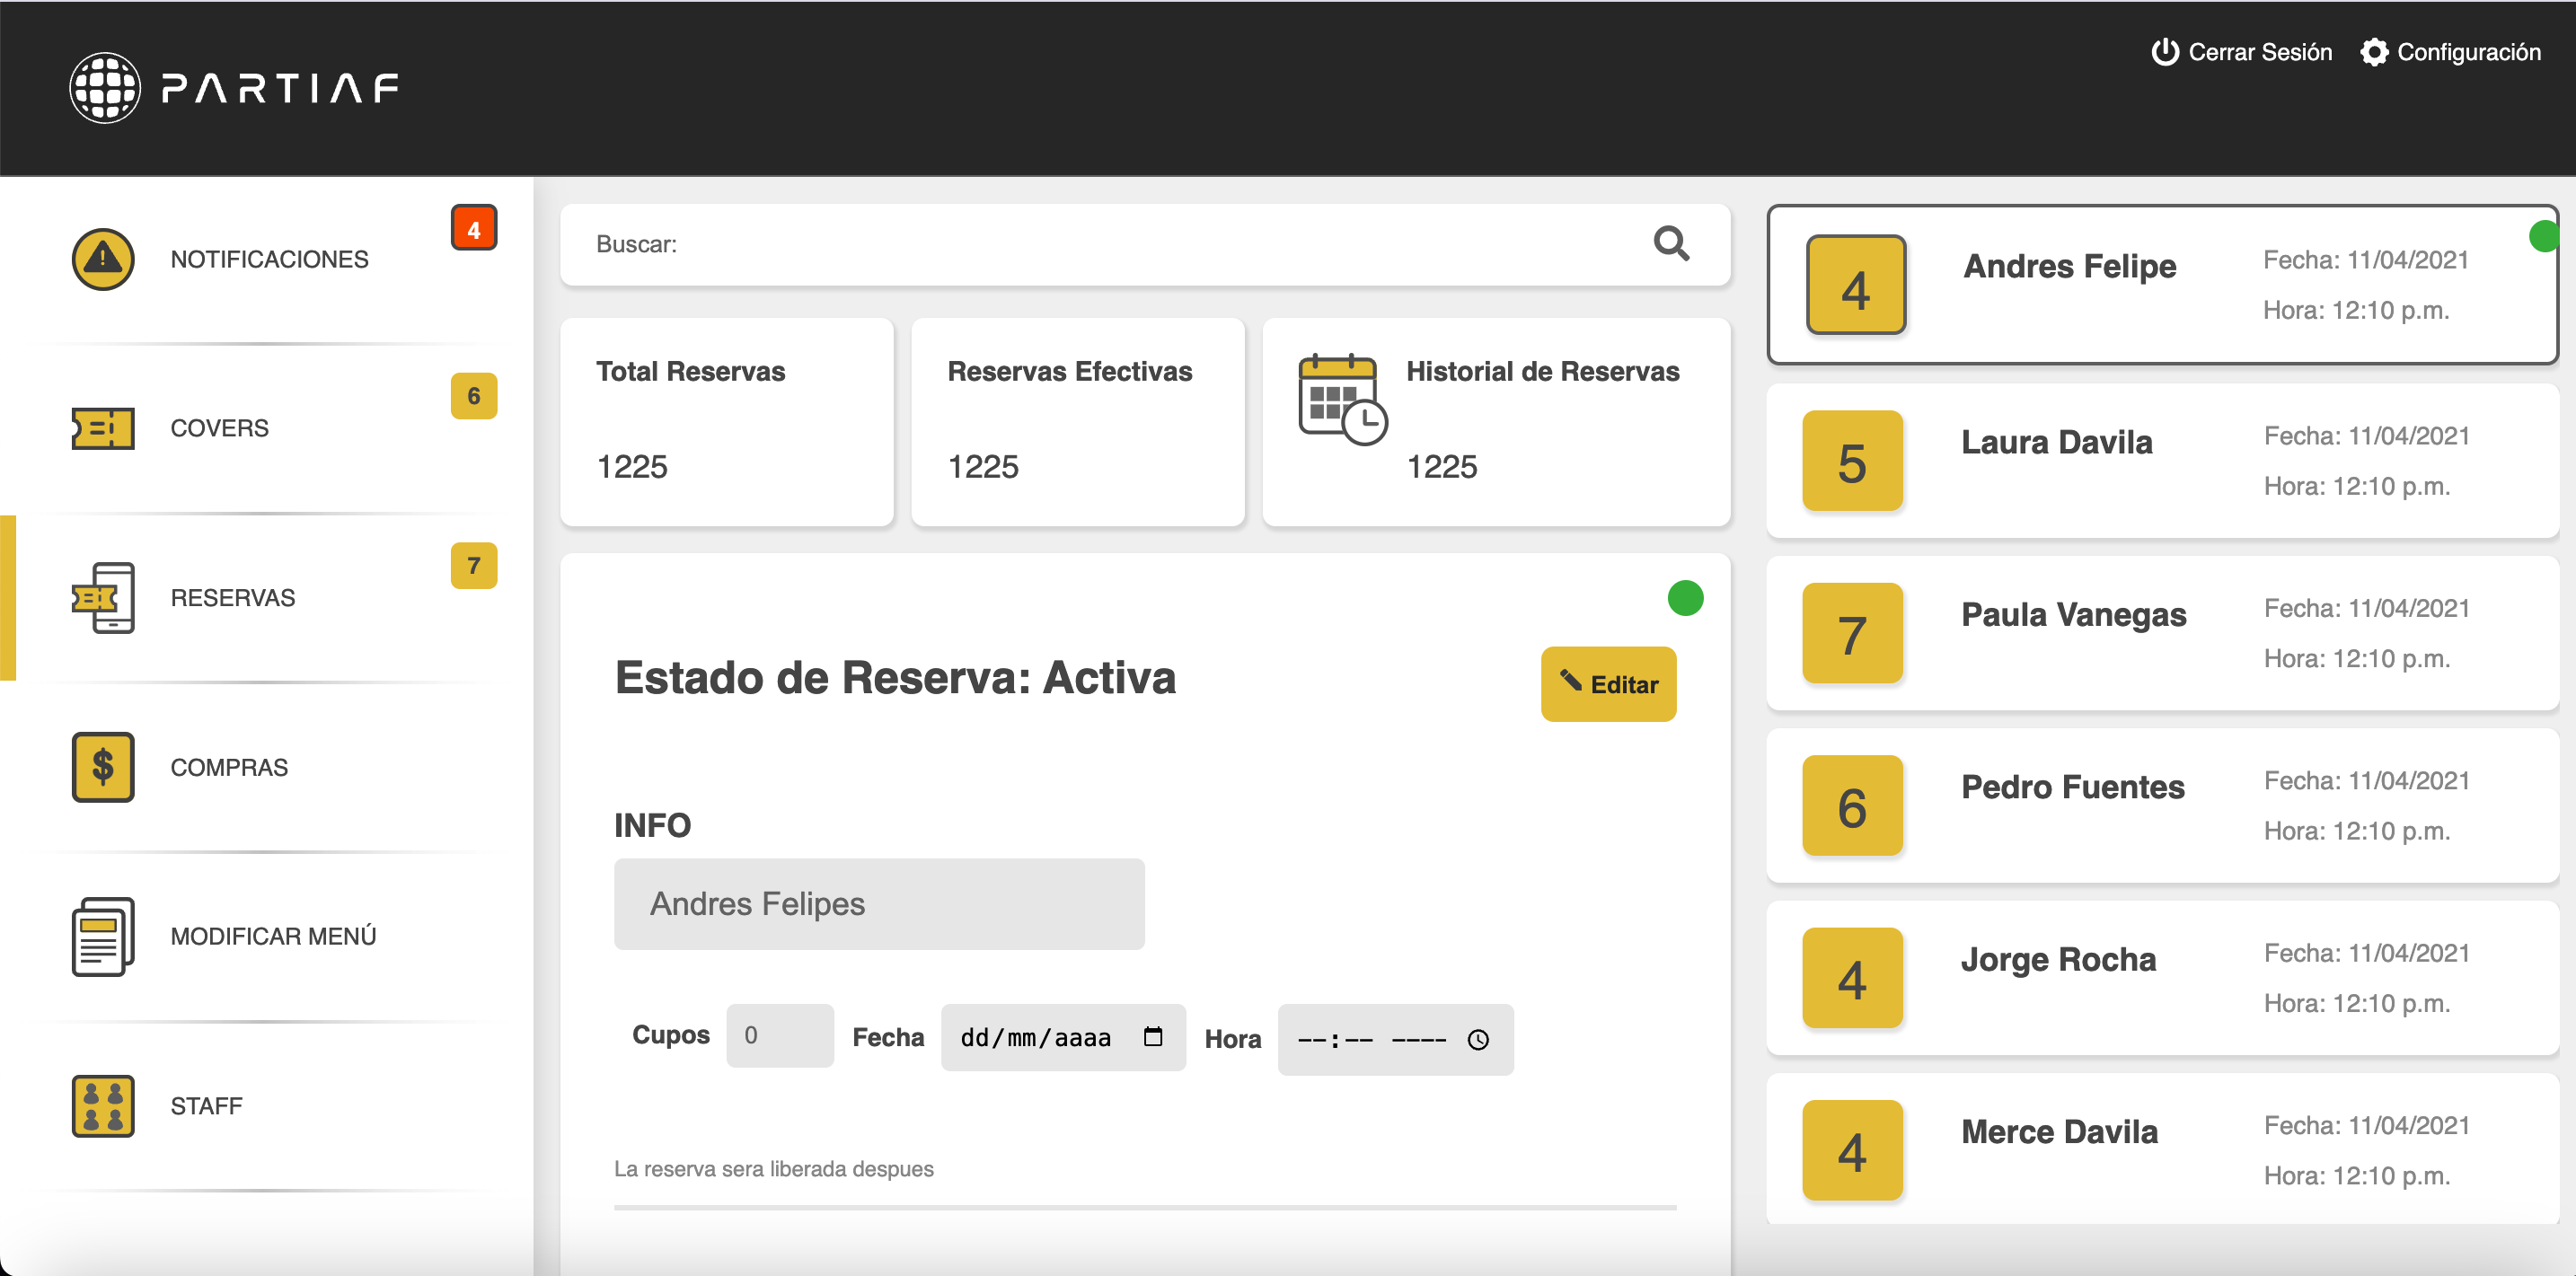Screen dimensions: 2576x1276
Task: Click the Notificaciones warning triangle icon
Action: tap(102, 259)
